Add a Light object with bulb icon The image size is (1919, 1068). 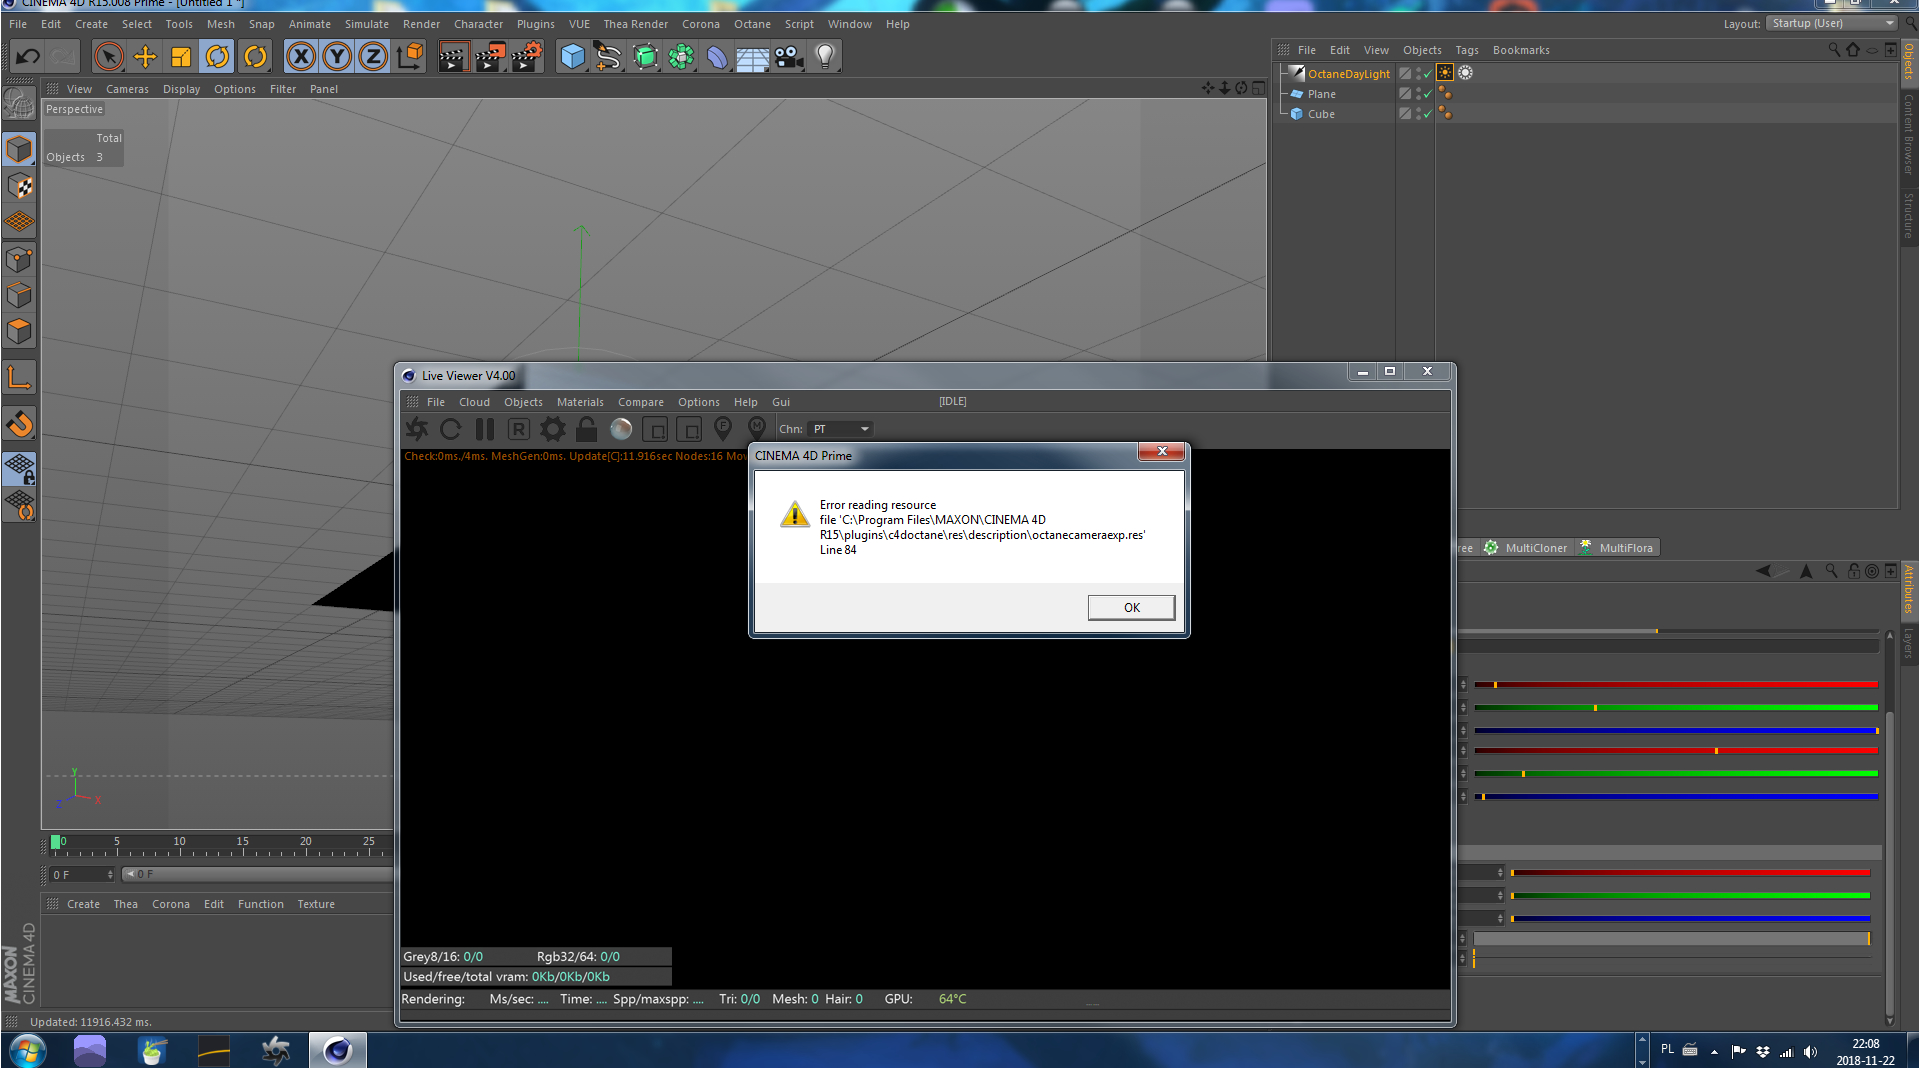(x=825, y=57)
